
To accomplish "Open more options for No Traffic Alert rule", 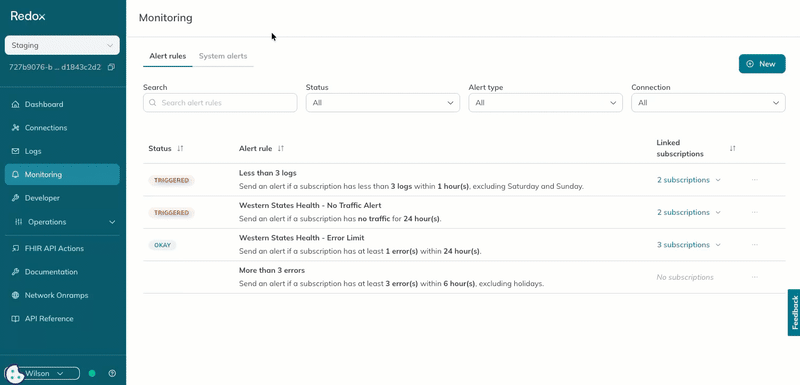I will click(x=755, y=212).
